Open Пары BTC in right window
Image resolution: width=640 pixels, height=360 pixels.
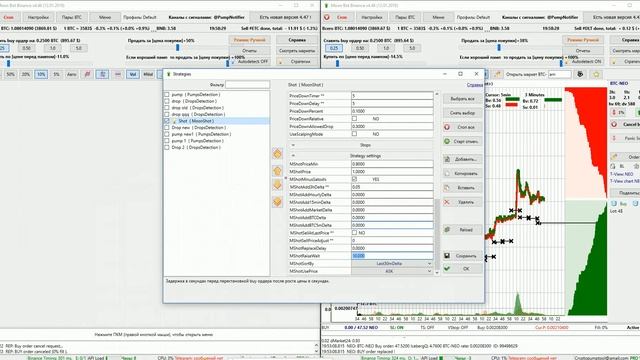pos(405,18)
